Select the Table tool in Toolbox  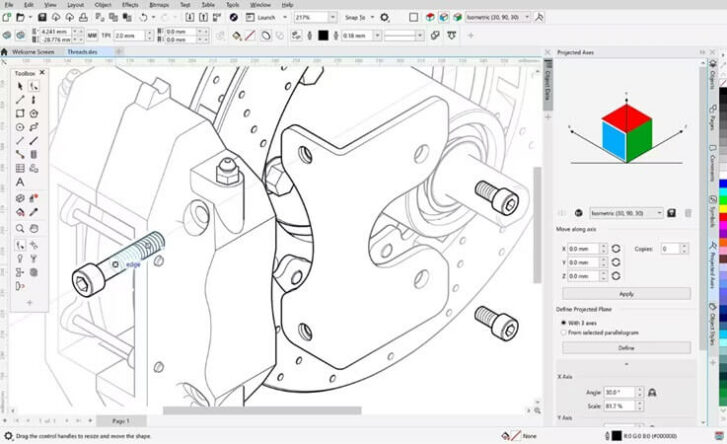pos(20,168)
